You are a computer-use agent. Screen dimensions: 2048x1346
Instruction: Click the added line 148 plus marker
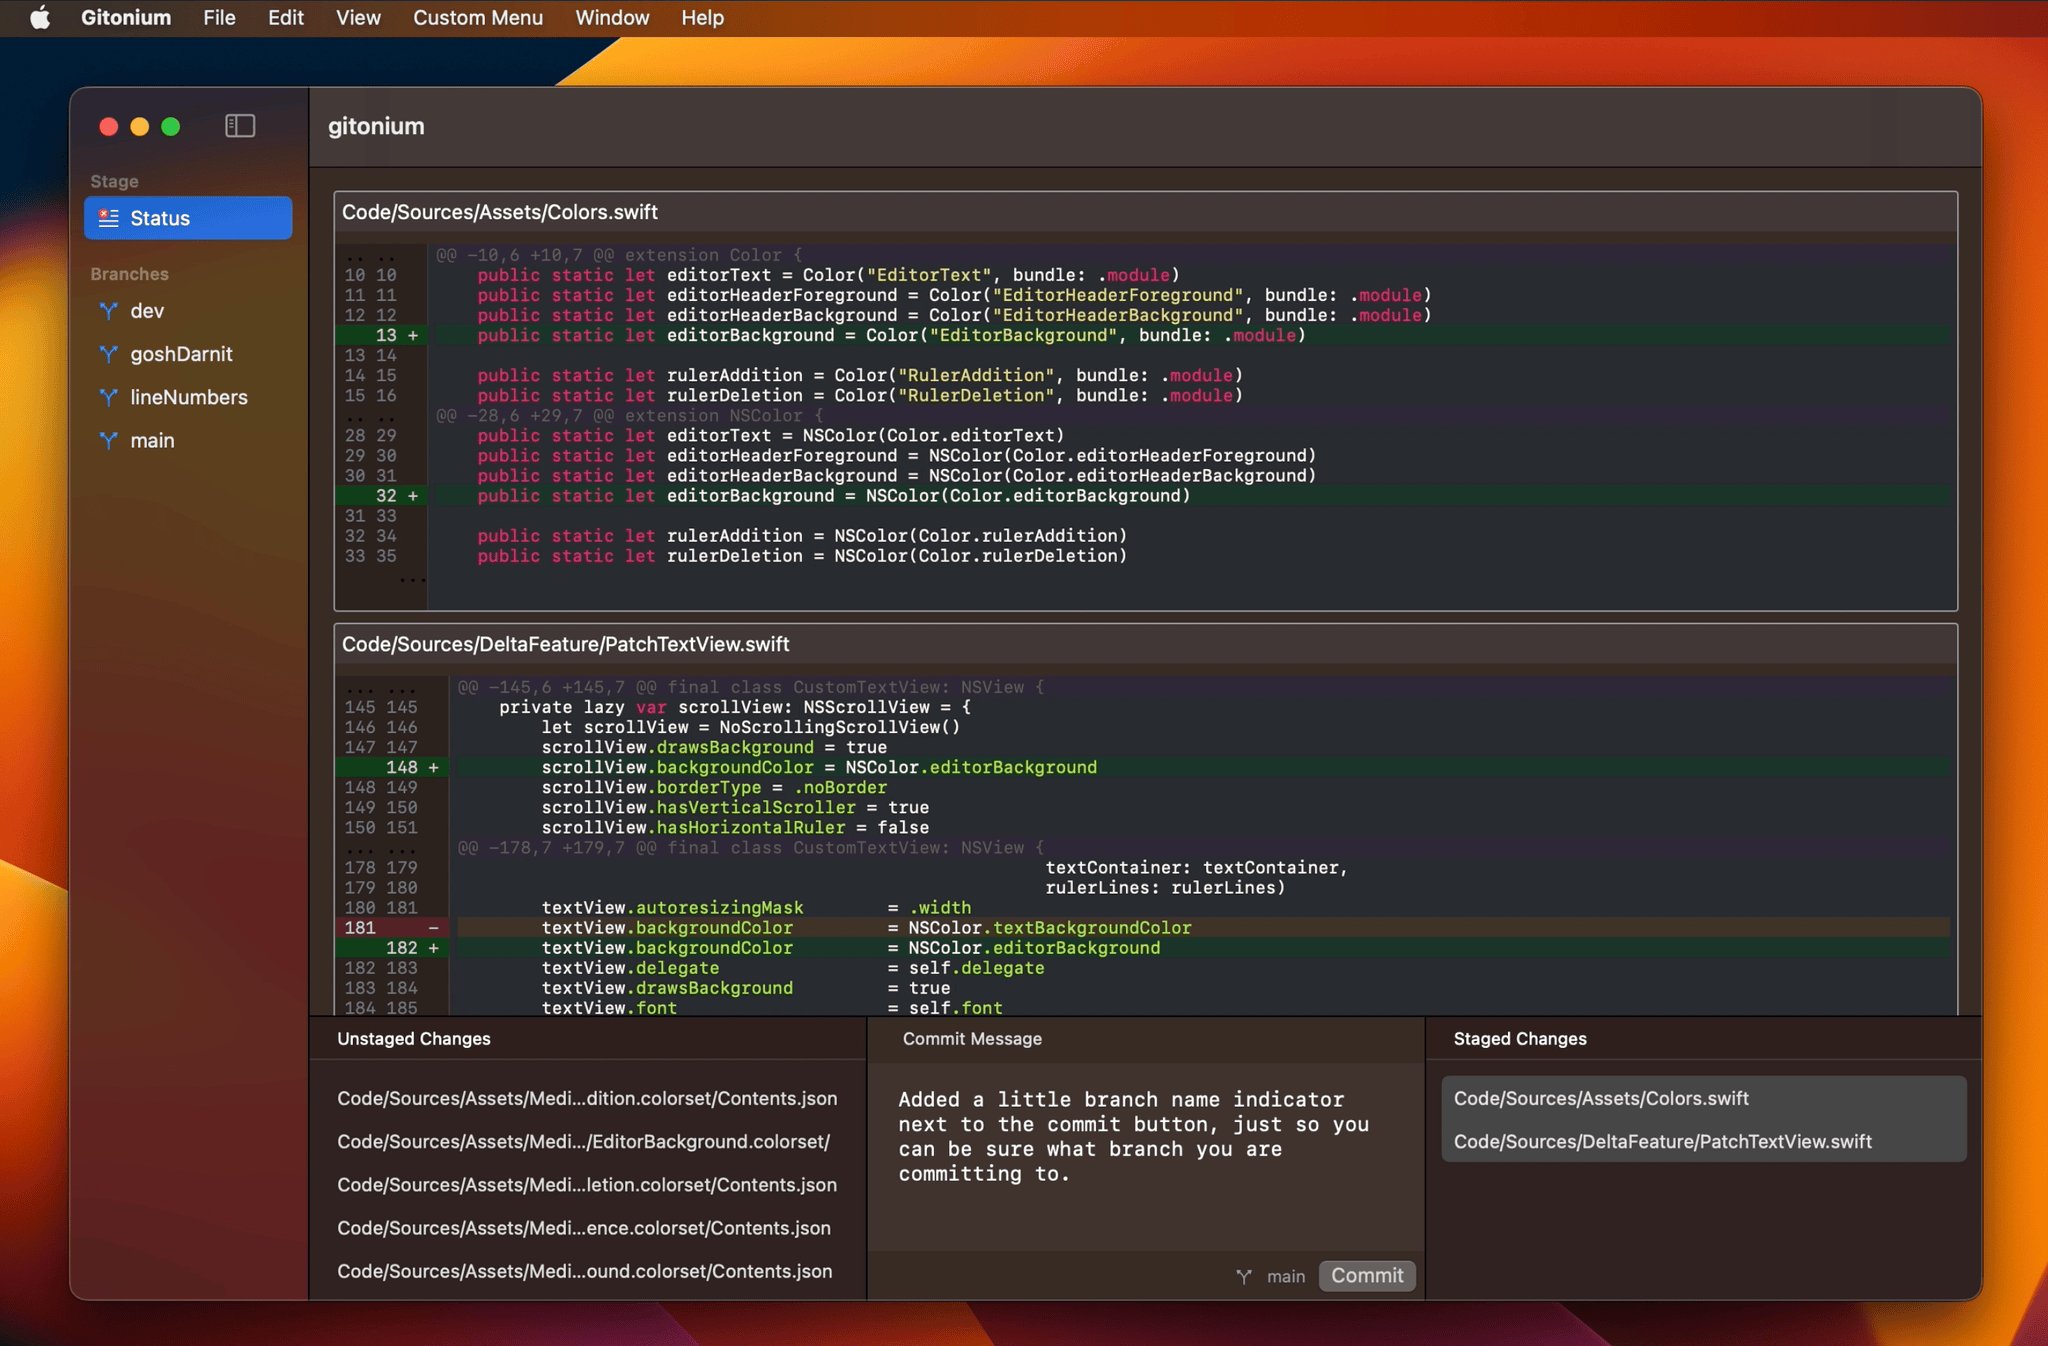click(x=433, y=767)
